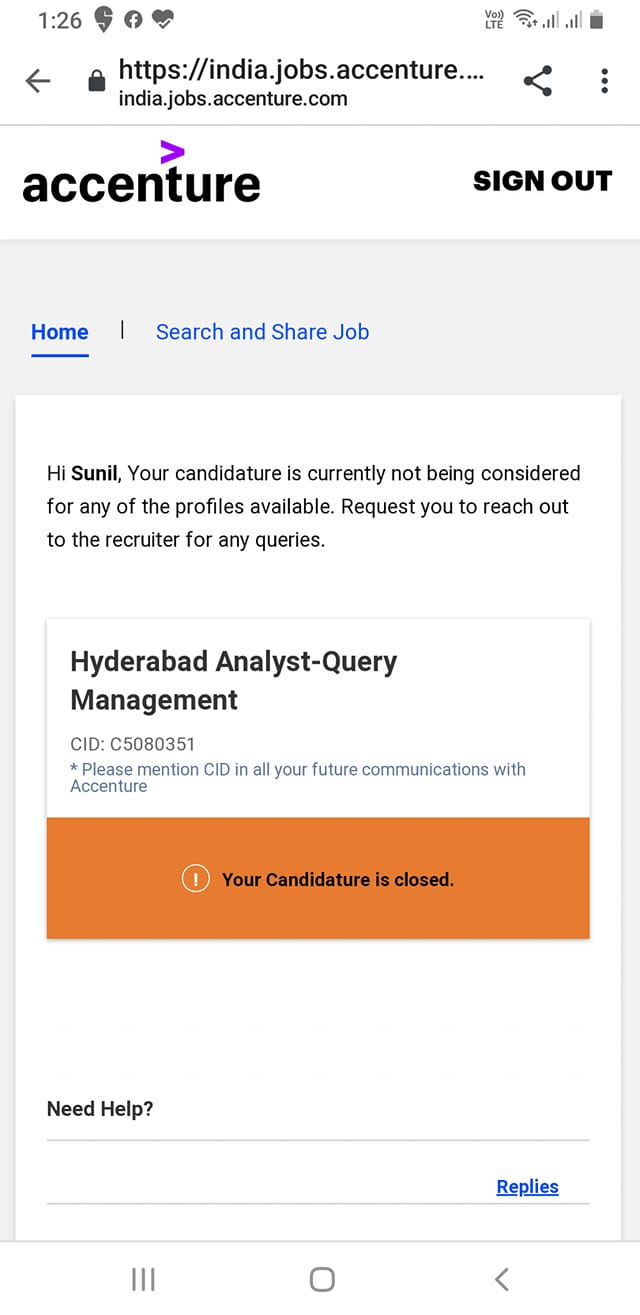Open the Replies link
640x1315 pixels.
(x=527, y=1187)
